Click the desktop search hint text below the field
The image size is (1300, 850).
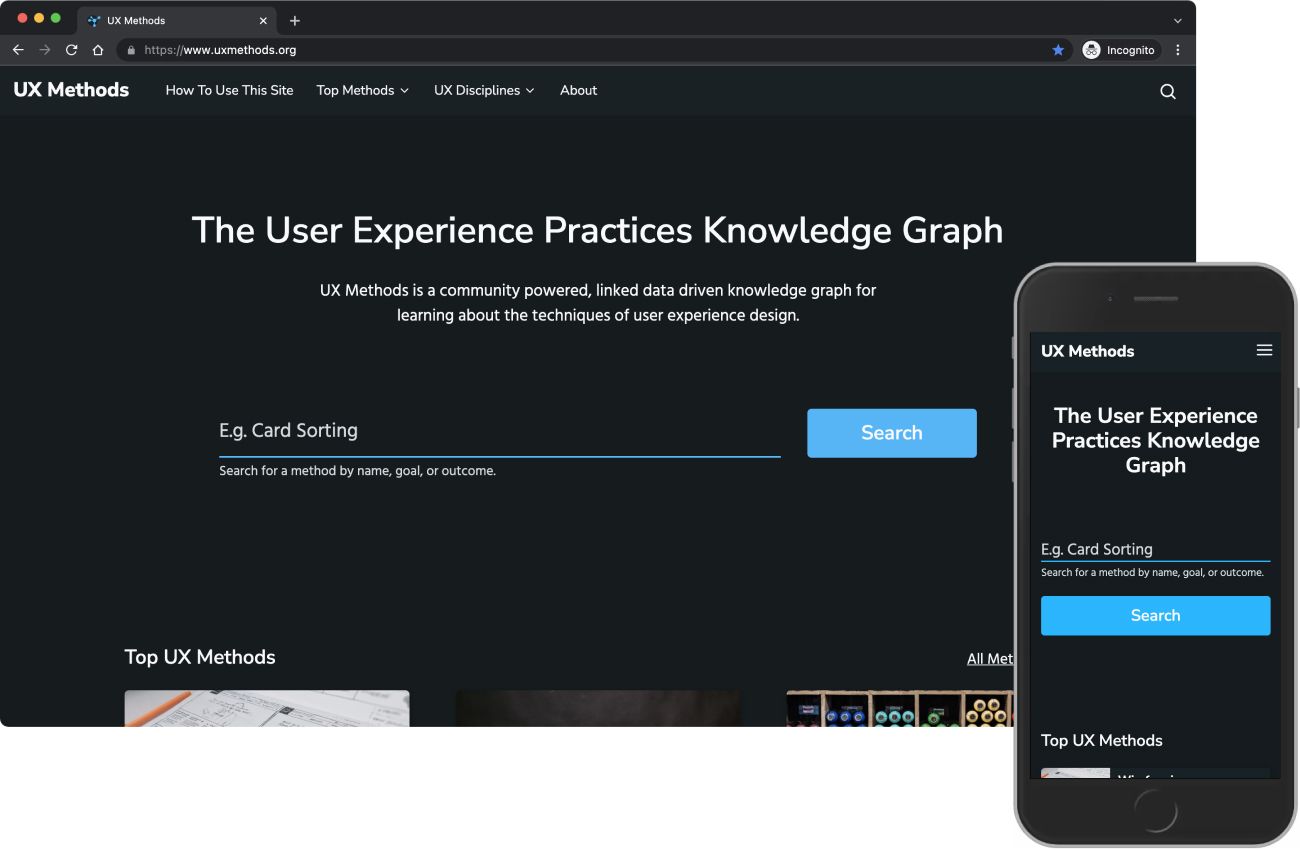coord(357,471)
